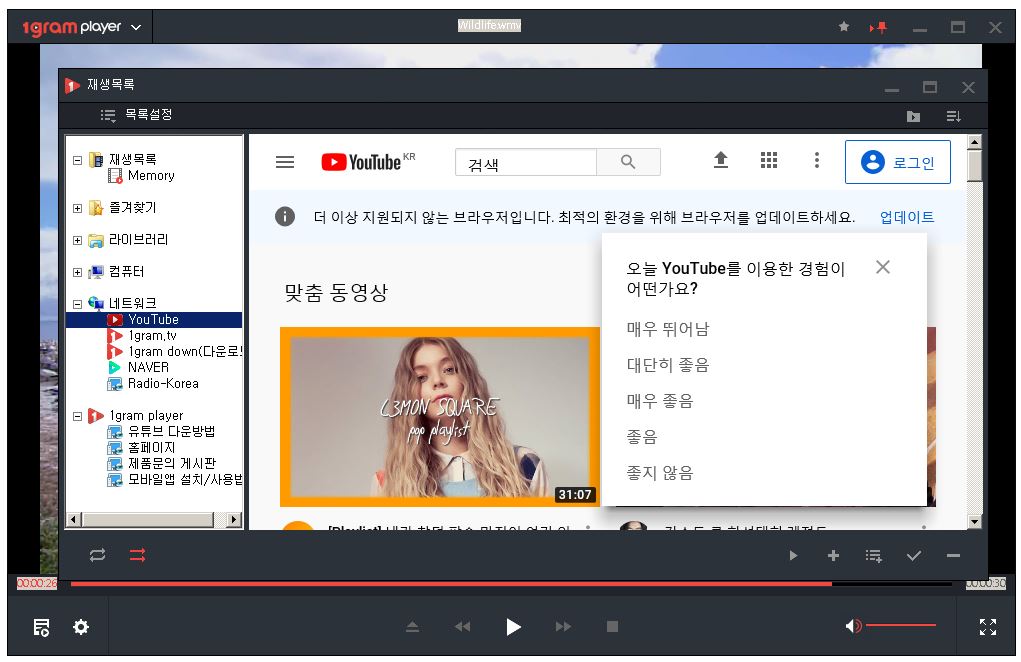This screenshot has height=662, width=1021.
Task: Click the rewind button
Action: pyautogui.click(x=462, y=627)
